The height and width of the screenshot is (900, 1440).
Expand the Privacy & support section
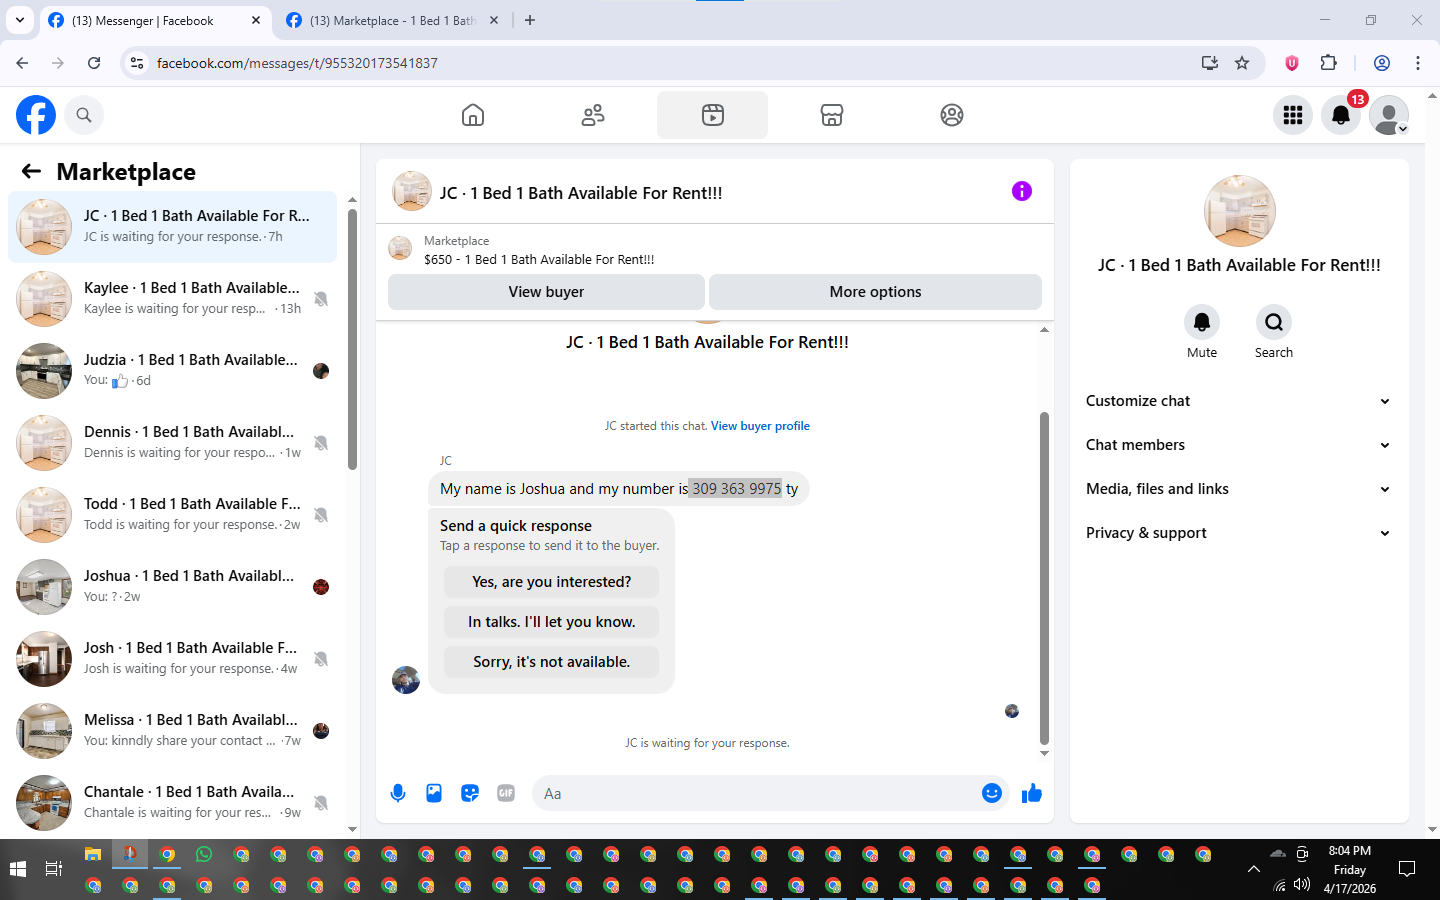click(1239, 533)
